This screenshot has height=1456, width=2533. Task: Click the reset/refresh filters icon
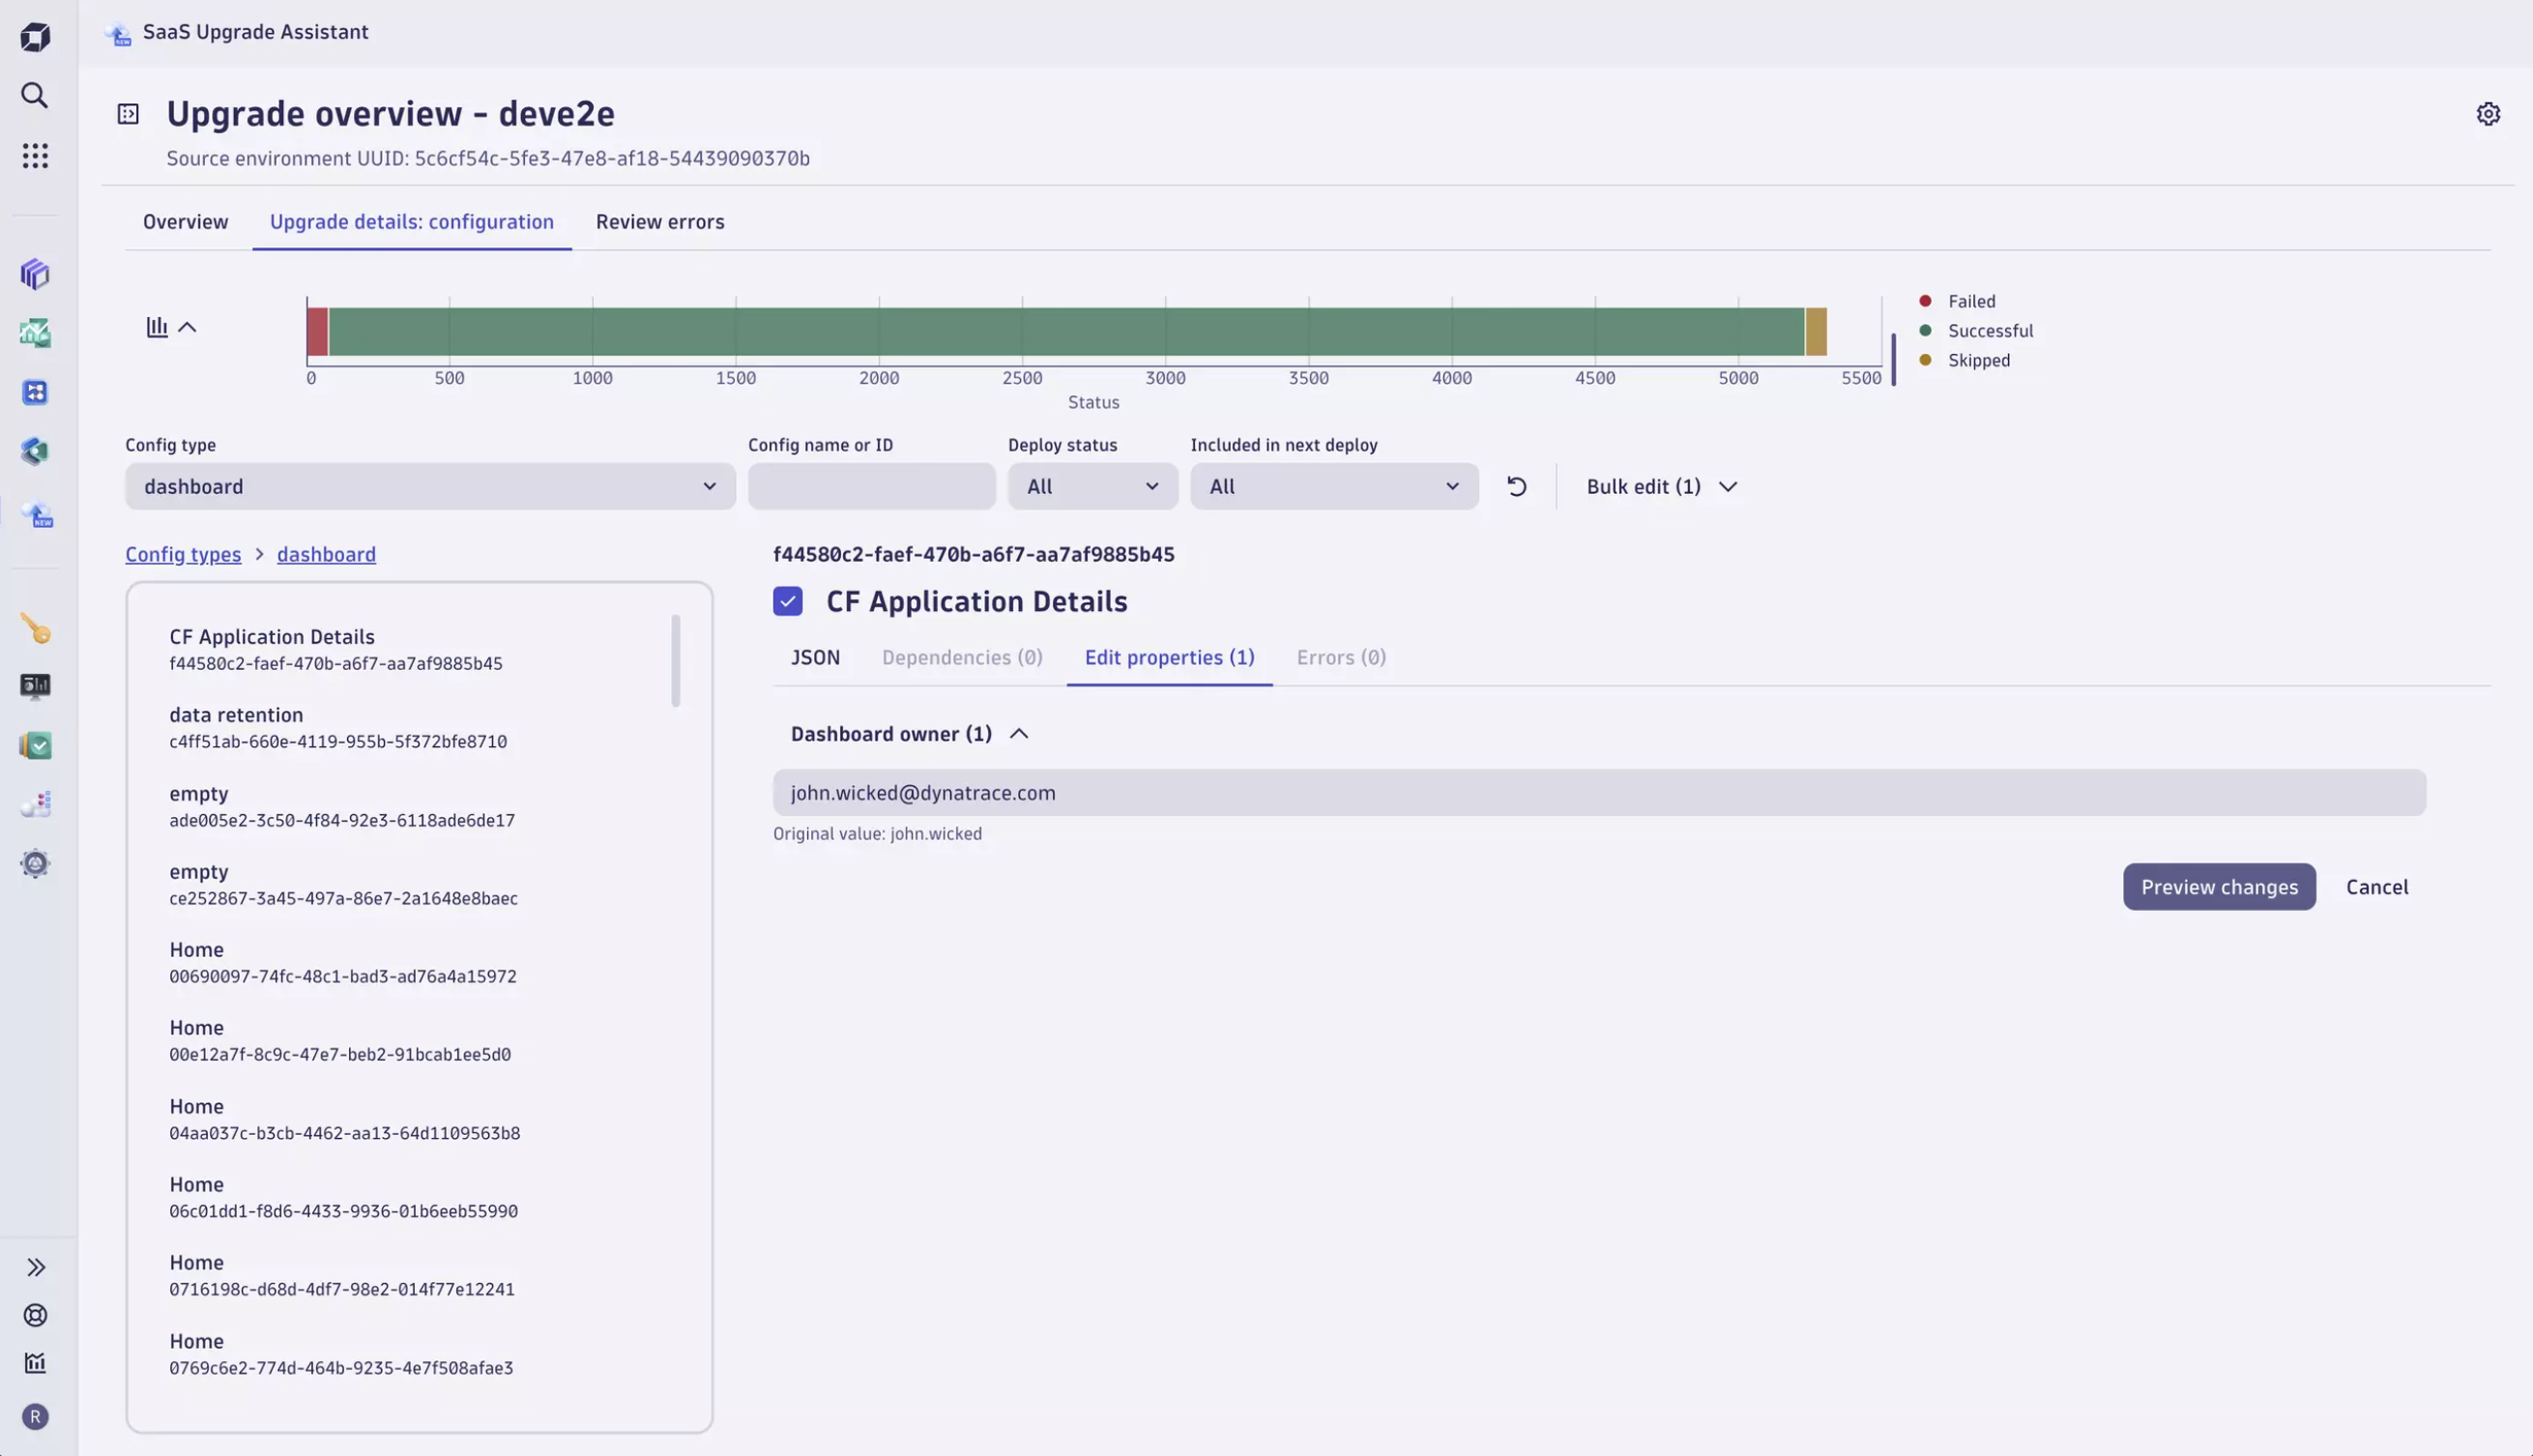(1515, 485)
